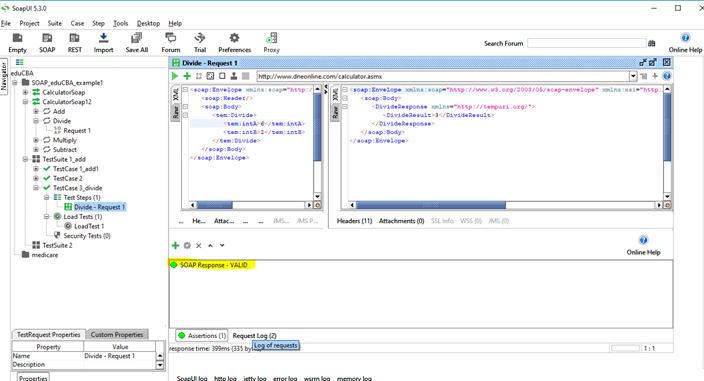Click the endpoint URL field
The image size is (704, 381).
pos(443,76)
